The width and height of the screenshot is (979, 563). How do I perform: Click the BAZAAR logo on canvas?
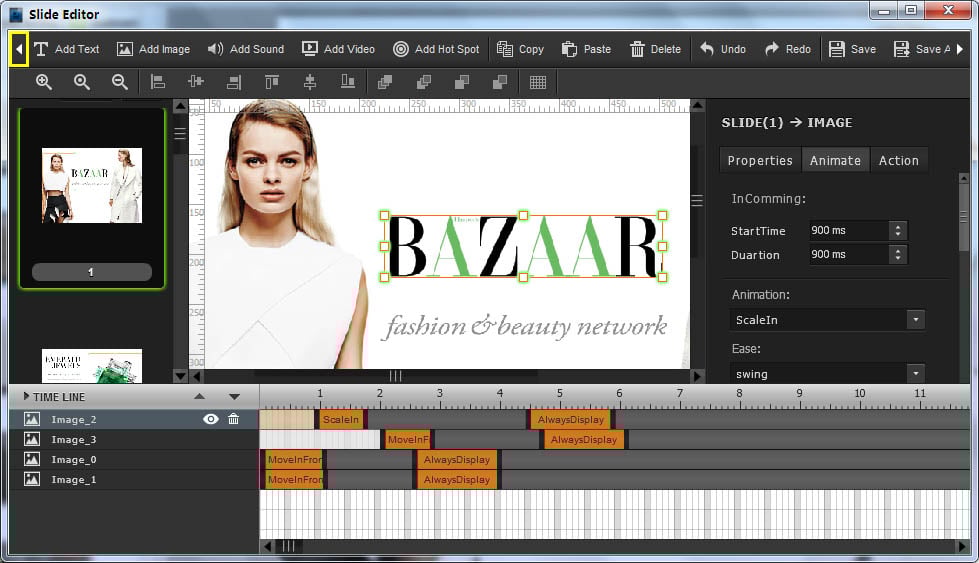pos(523,246)
